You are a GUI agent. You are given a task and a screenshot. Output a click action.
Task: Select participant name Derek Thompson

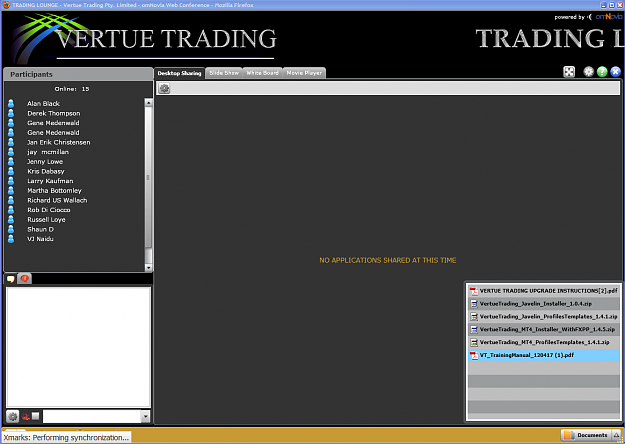54,113
